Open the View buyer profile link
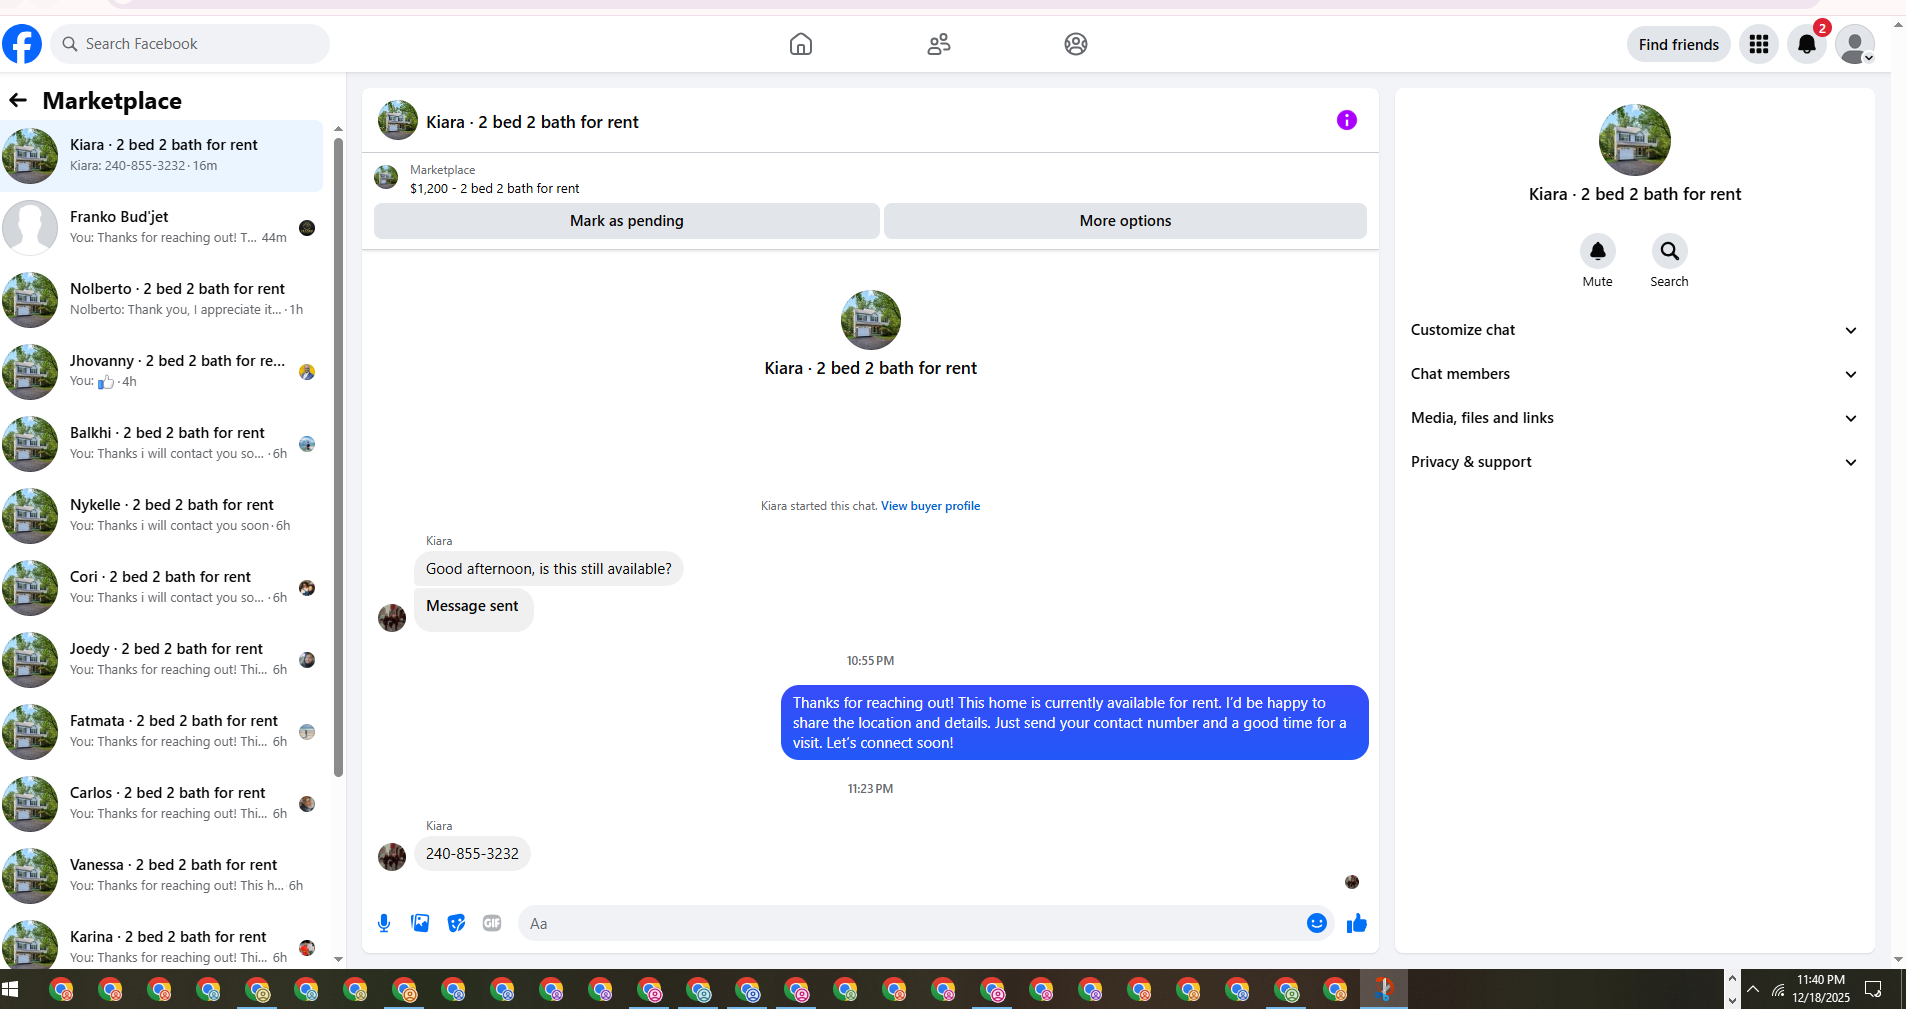 (x=930, y=506)
